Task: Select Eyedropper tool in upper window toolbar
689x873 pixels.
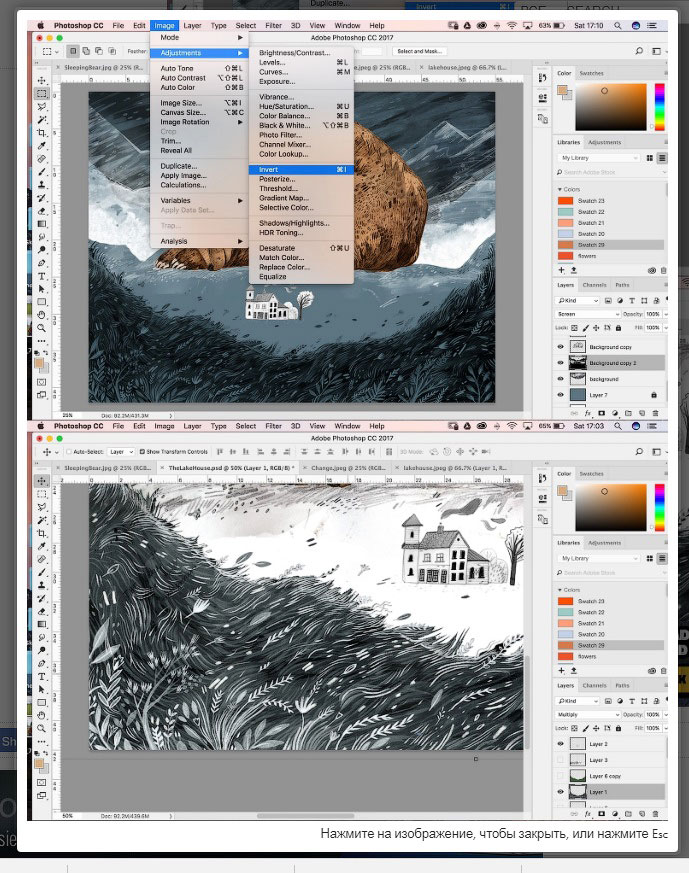Action: point(42,146)
